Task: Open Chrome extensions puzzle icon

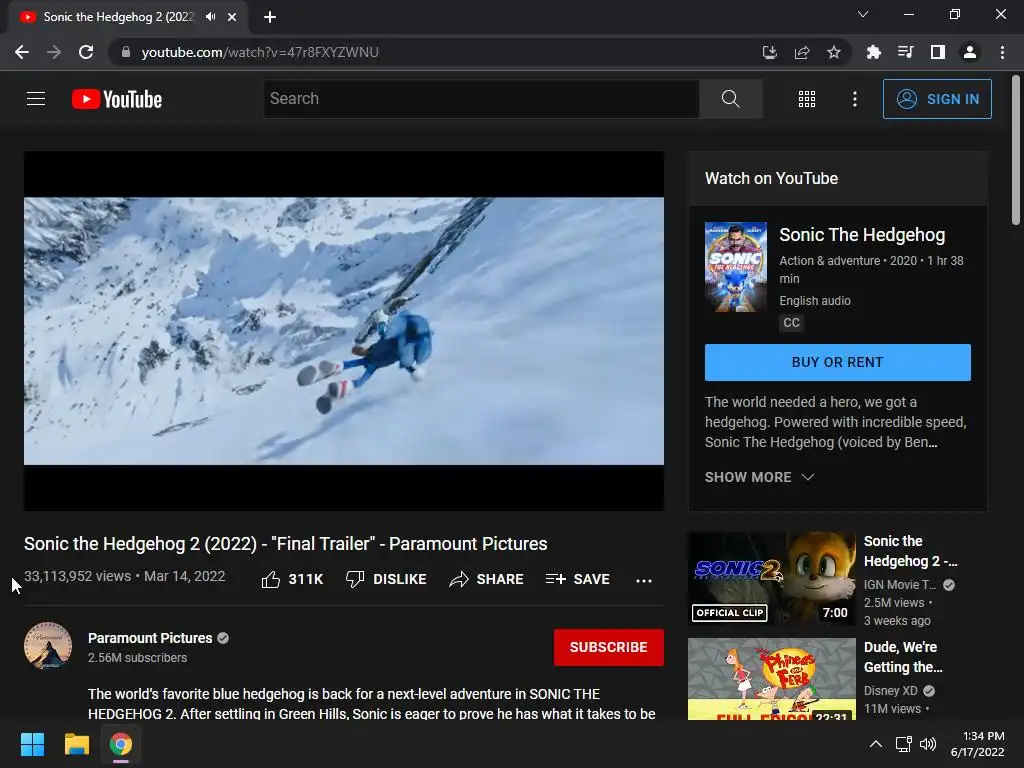Action: click(873, 52)
